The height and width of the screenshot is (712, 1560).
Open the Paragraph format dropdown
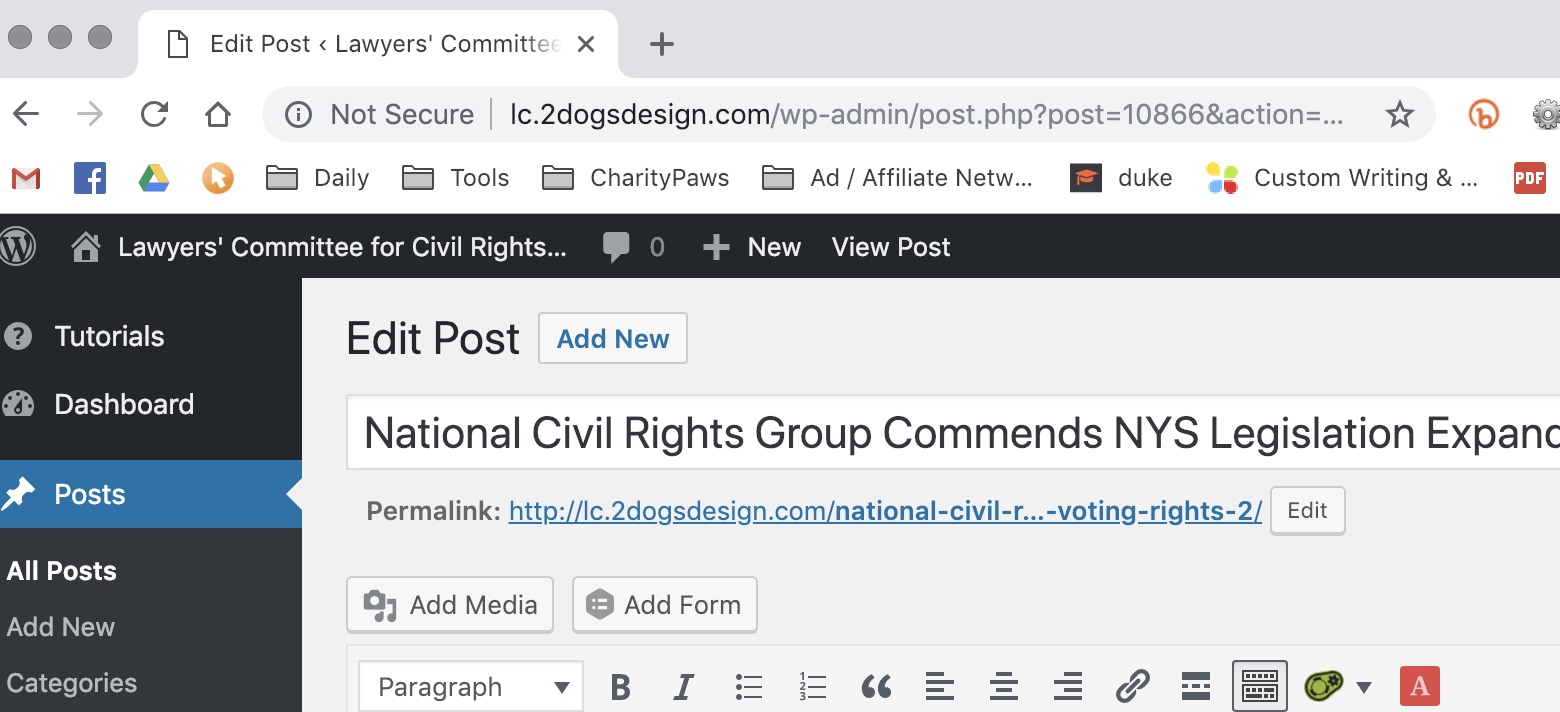(x=470, y=687)
